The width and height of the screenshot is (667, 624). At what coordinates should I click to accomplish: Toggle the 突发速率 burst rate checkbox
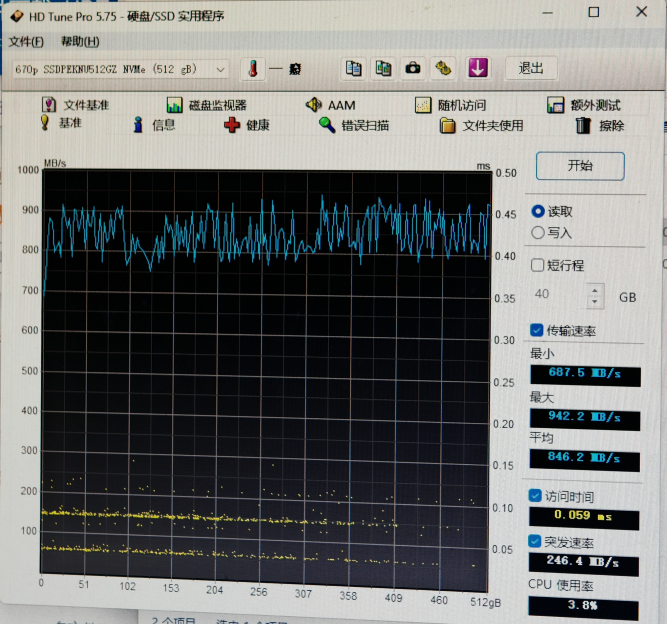click(535, 541)
